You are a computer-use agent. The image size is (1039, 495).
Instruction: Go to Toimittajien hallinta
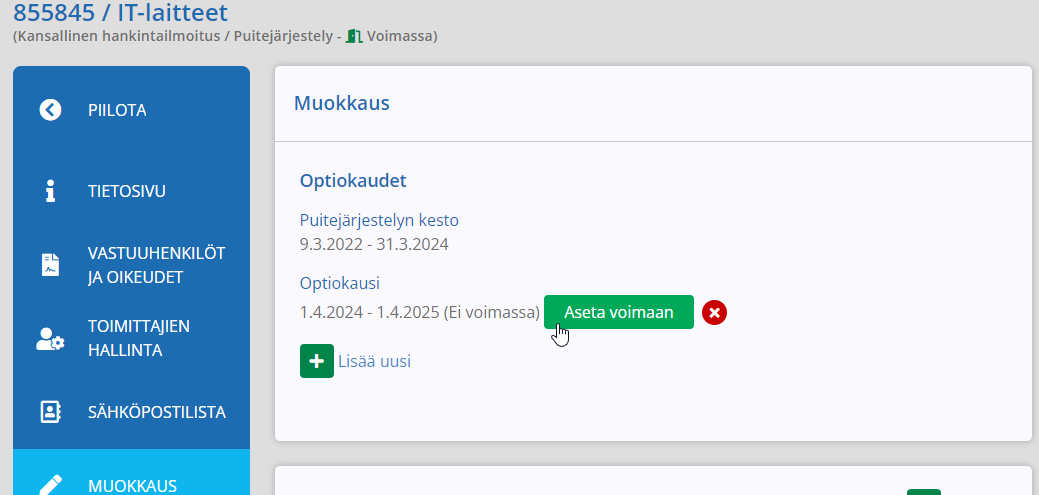click(x=139, y=339)
